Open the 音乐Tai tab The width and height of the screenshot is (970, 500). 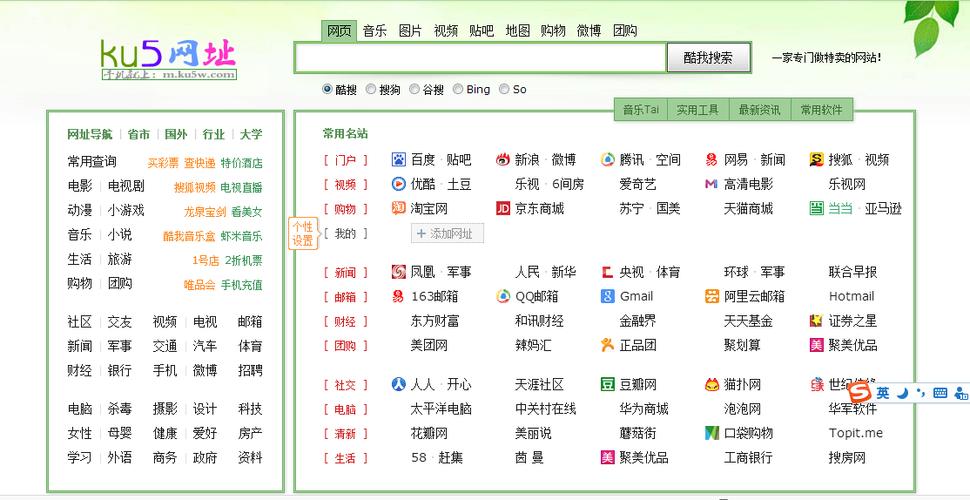[641, 110]
